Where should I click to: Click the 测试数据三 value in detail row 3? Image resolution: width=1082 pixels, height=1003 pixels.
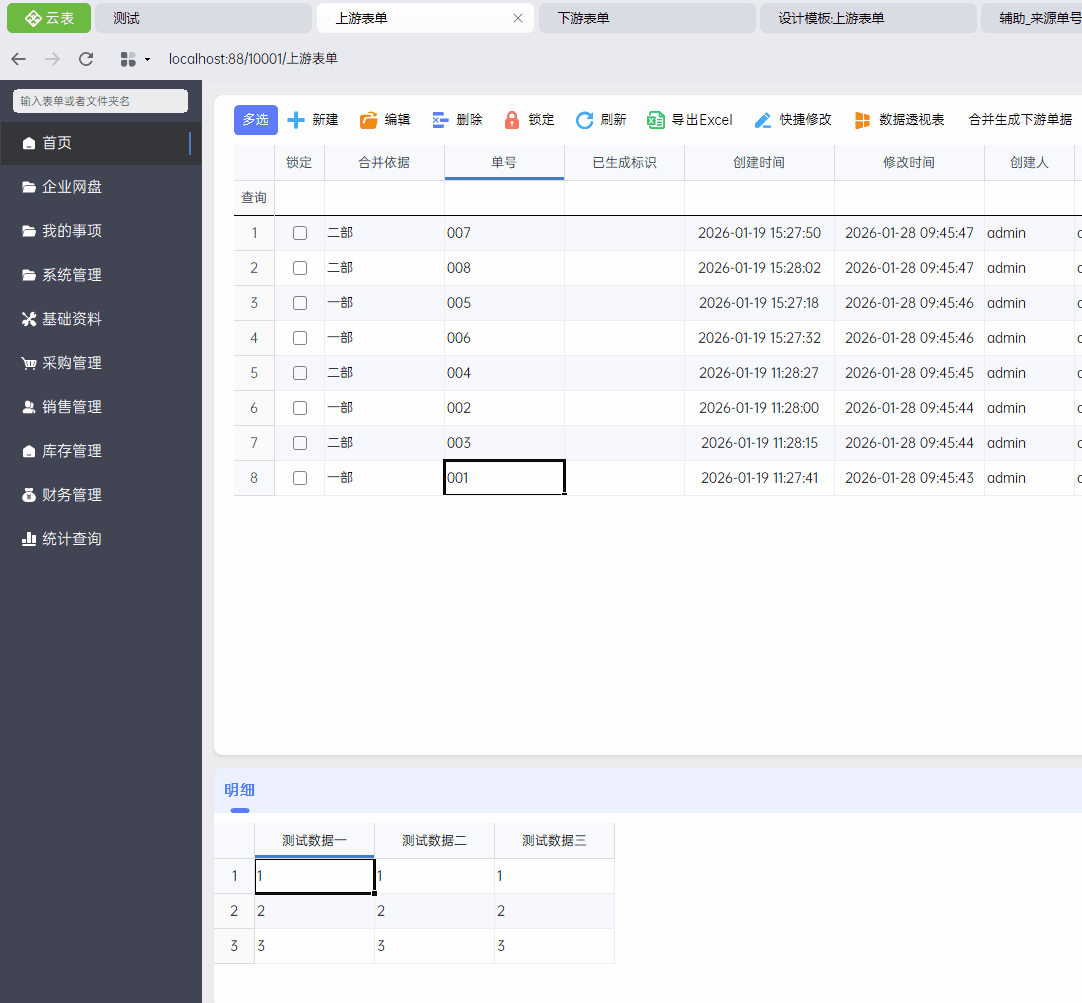coord(554,946)
